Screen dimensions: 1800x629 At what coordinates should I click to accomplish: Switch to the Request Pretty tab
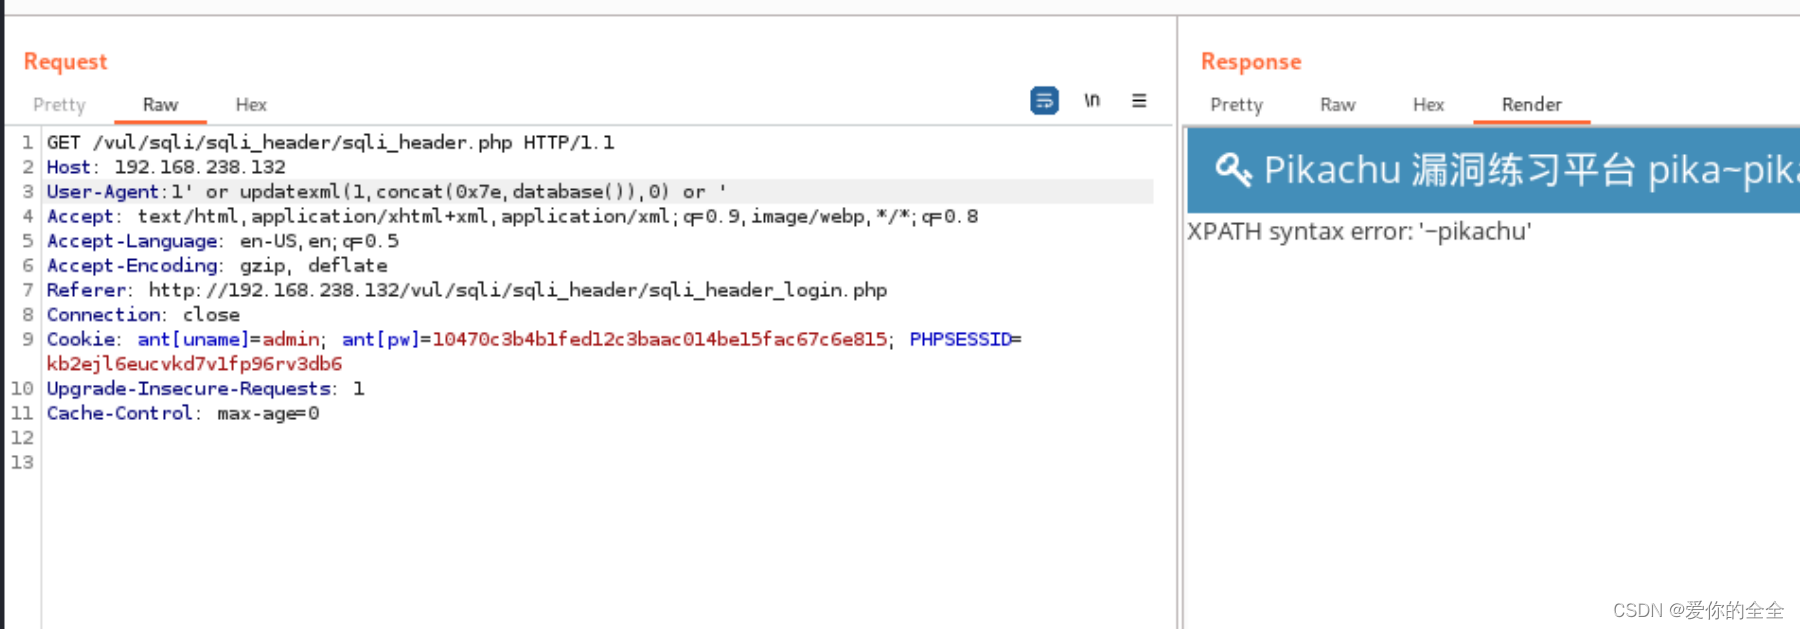(x=59, y=105)
